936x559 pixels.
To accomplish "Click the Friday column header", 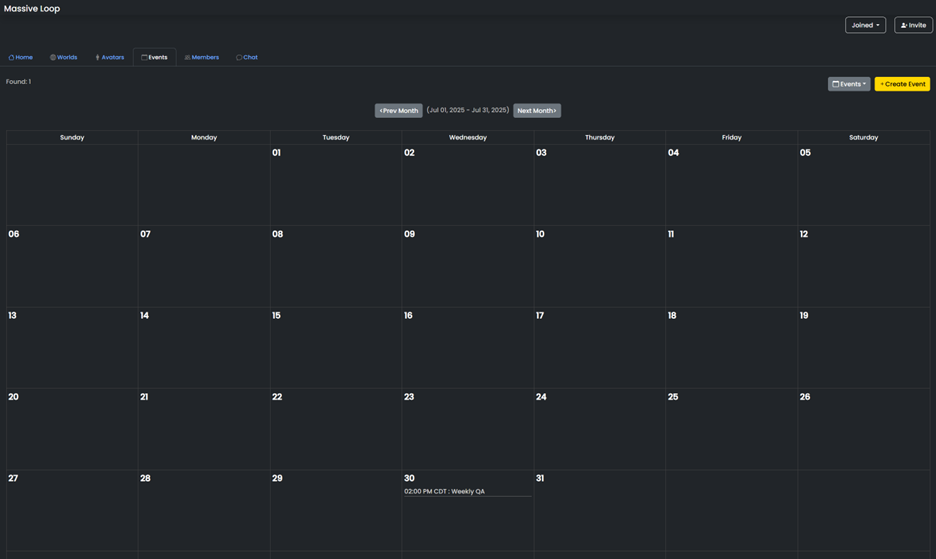I will click(732, 137).
